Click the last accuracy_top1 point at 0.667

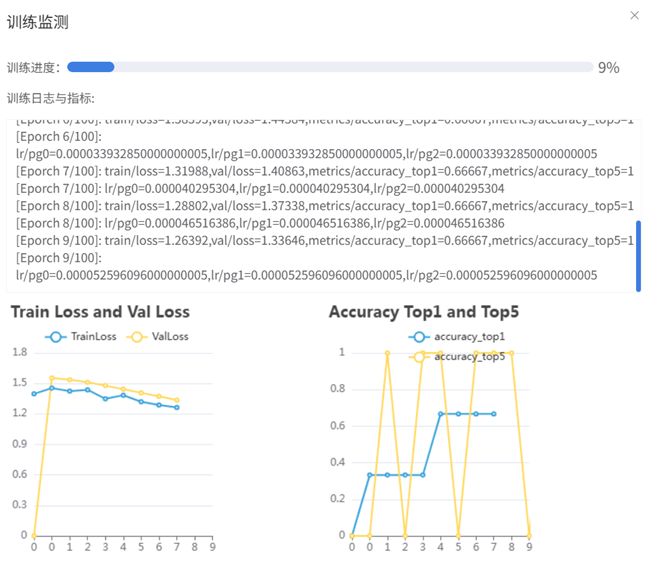pos(494,413)
